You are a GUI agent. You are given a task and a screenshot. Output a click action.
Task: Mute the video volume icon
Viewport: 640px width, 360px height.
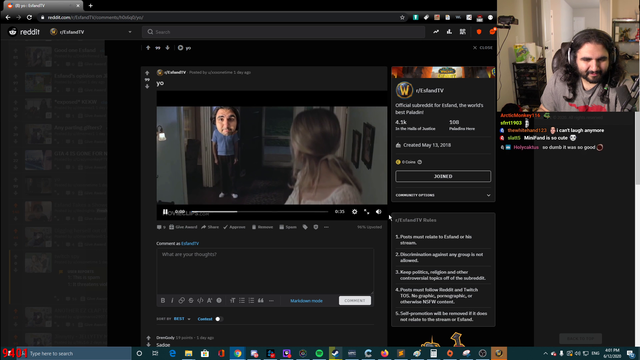pyautogui.click(x=378, y=211)
